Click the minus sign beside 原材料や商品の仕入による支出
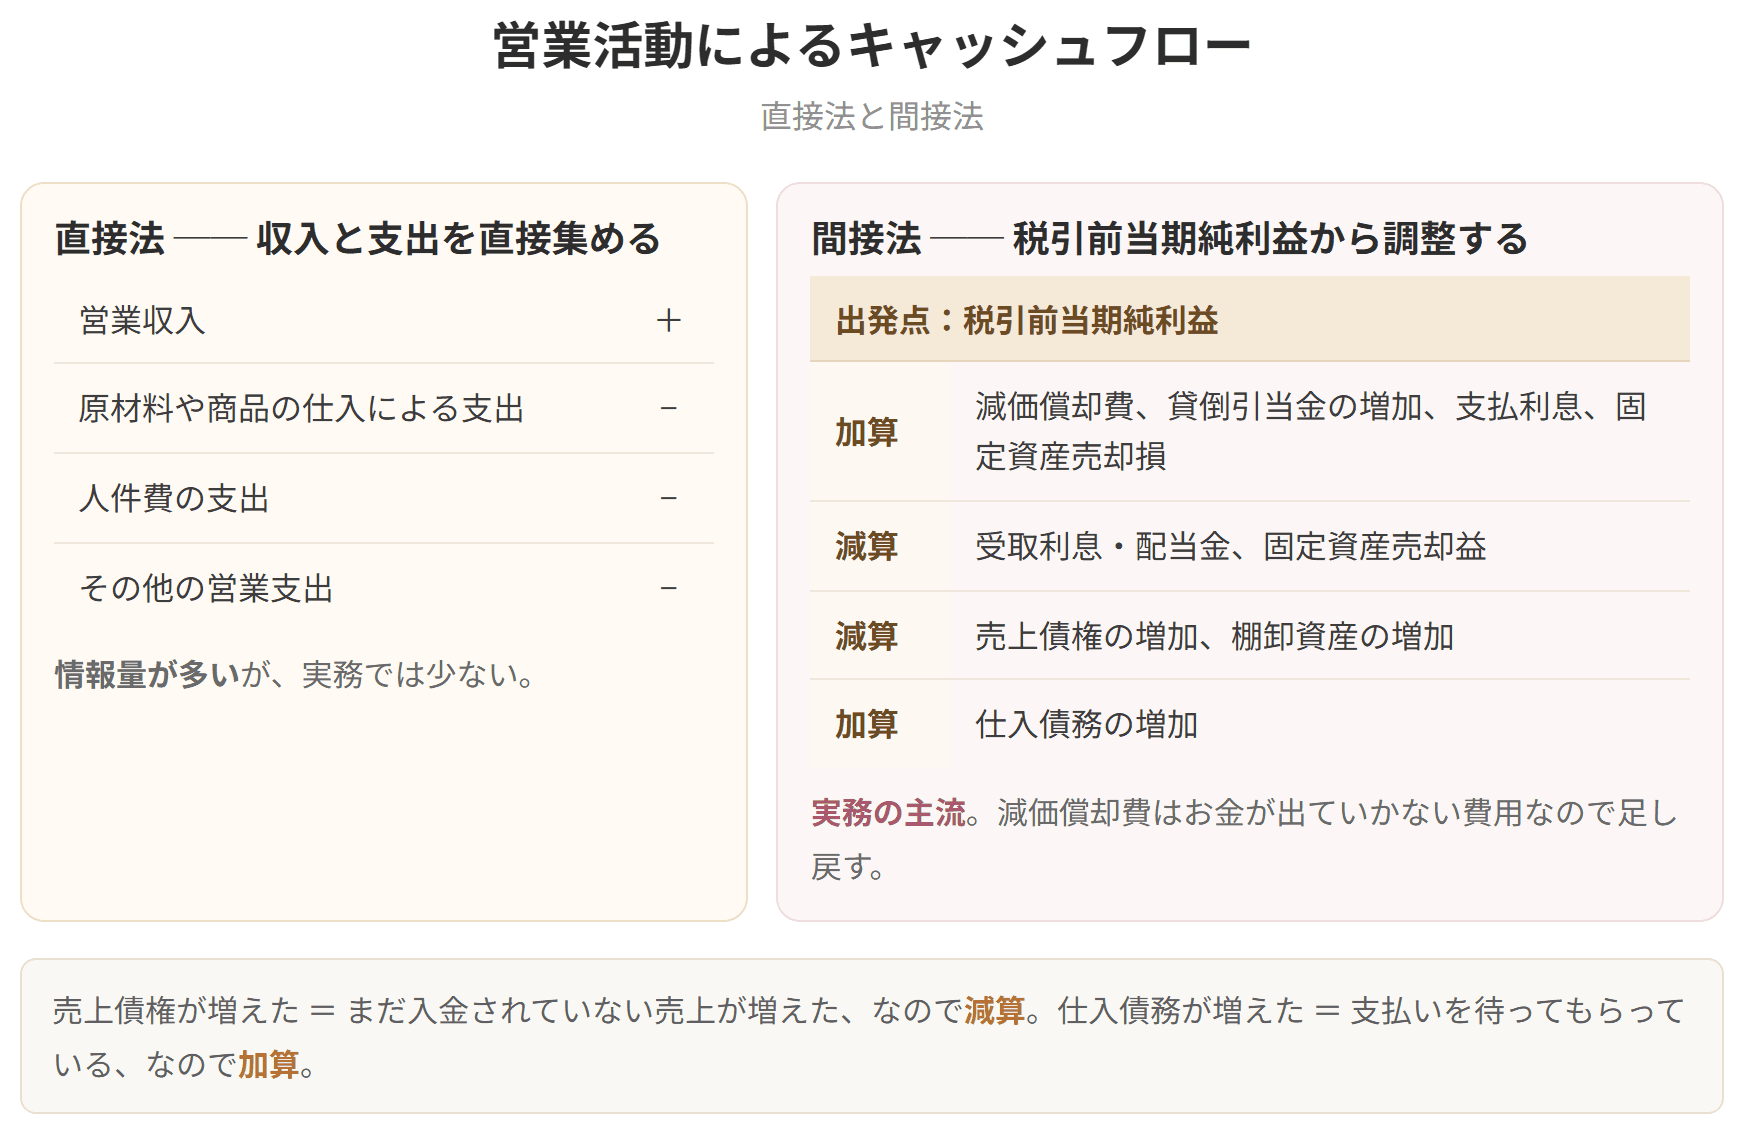Screen dimensions: 1744x1134 tap(669, 408)
